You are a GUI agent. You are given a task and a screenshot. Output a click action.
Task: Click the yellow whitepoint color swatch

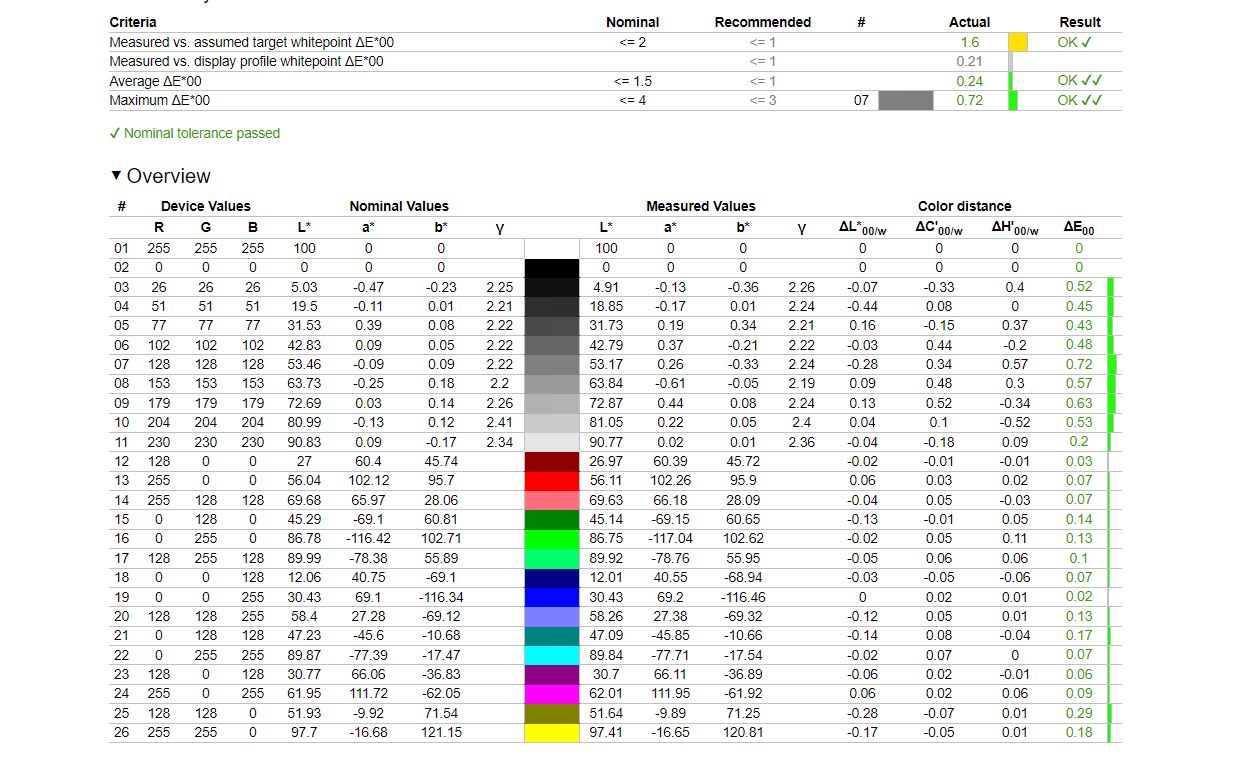[1018, 43]
